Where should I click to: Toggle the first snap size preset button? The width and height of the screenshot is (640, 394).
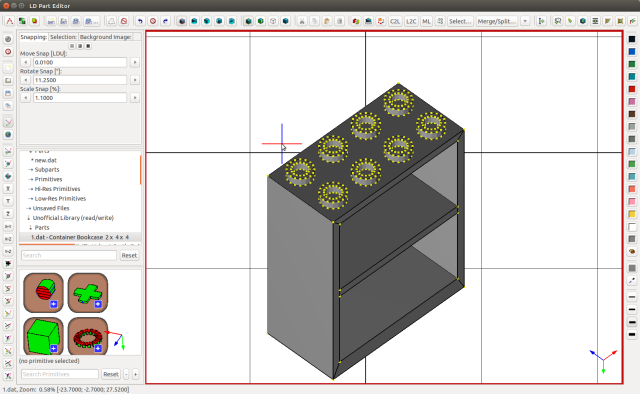72,46
